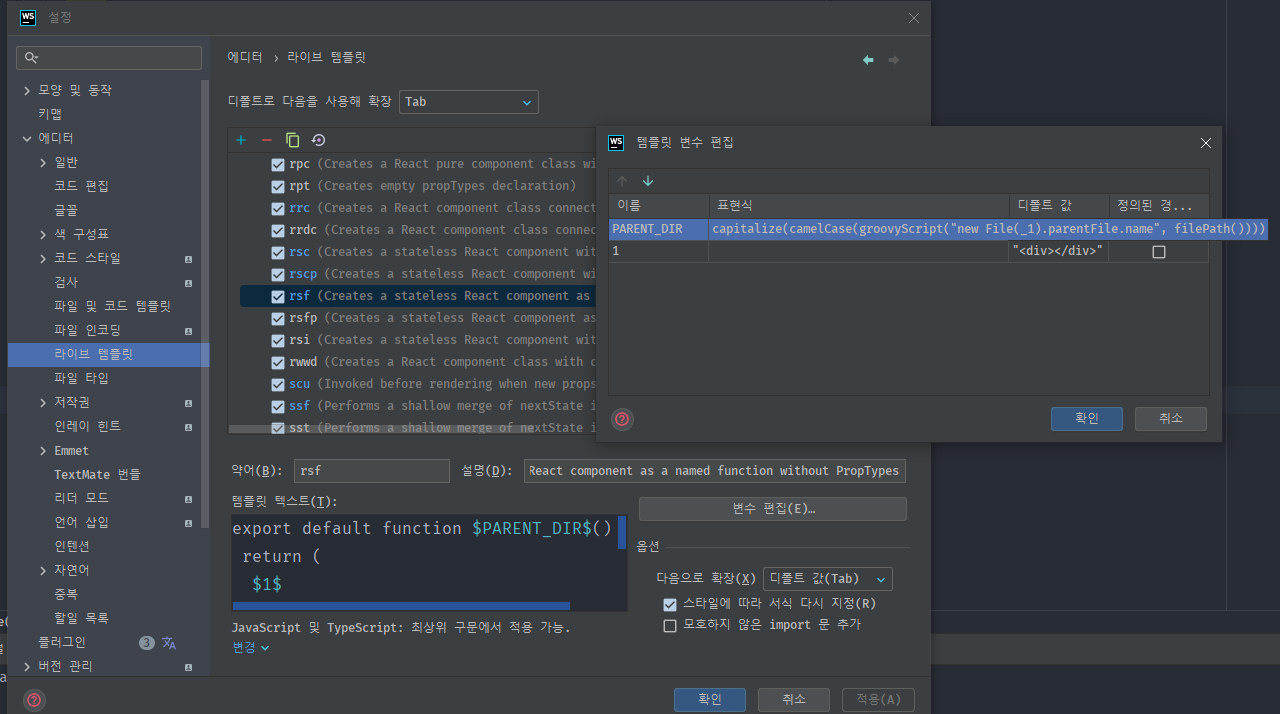Focus the settings search field
The image size is (1280, 714).
(109, 58)
